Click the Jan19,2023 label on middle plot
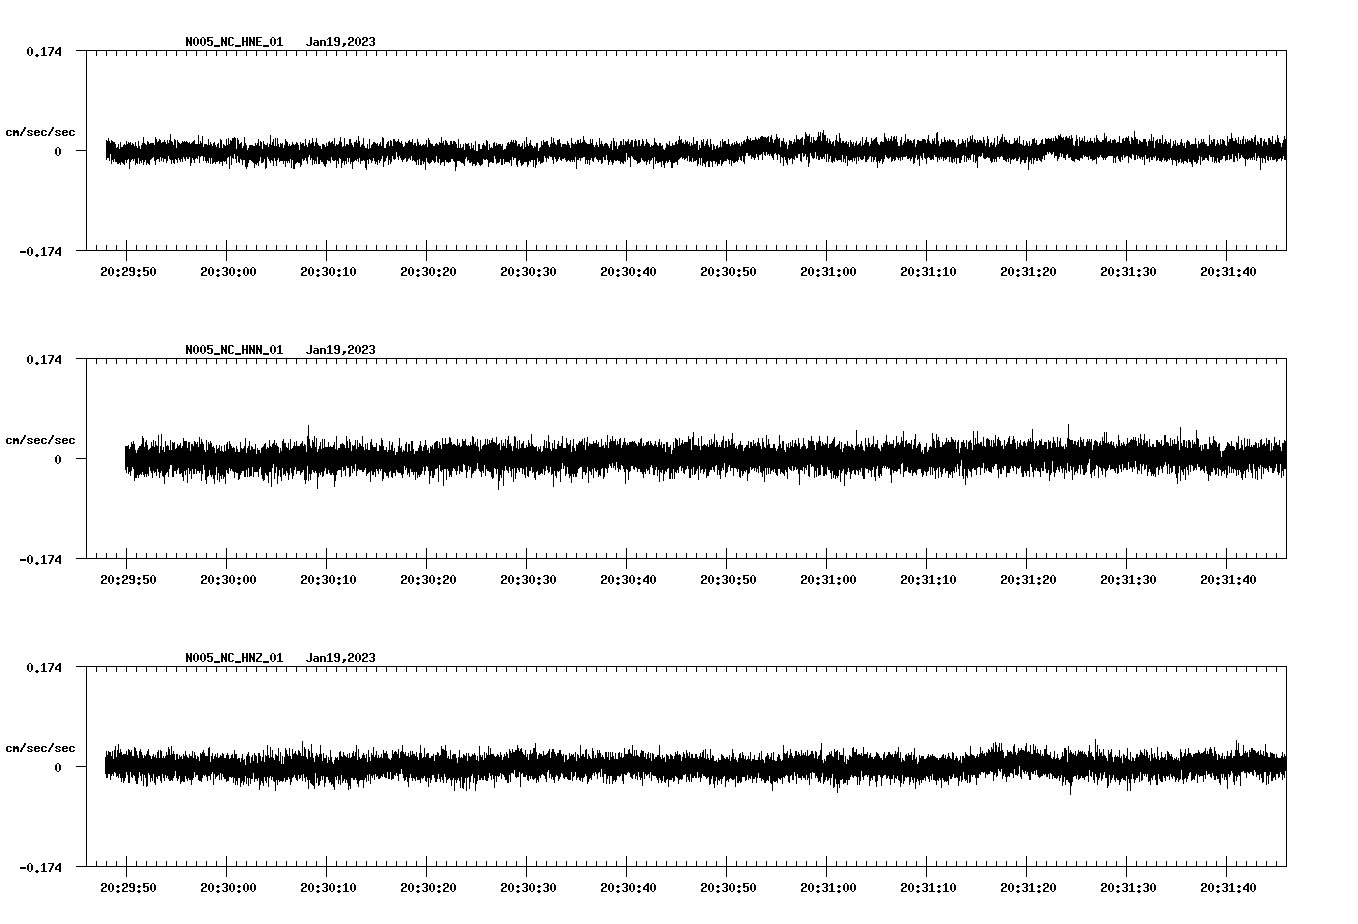1358x924 pixels. coord(341,350)
